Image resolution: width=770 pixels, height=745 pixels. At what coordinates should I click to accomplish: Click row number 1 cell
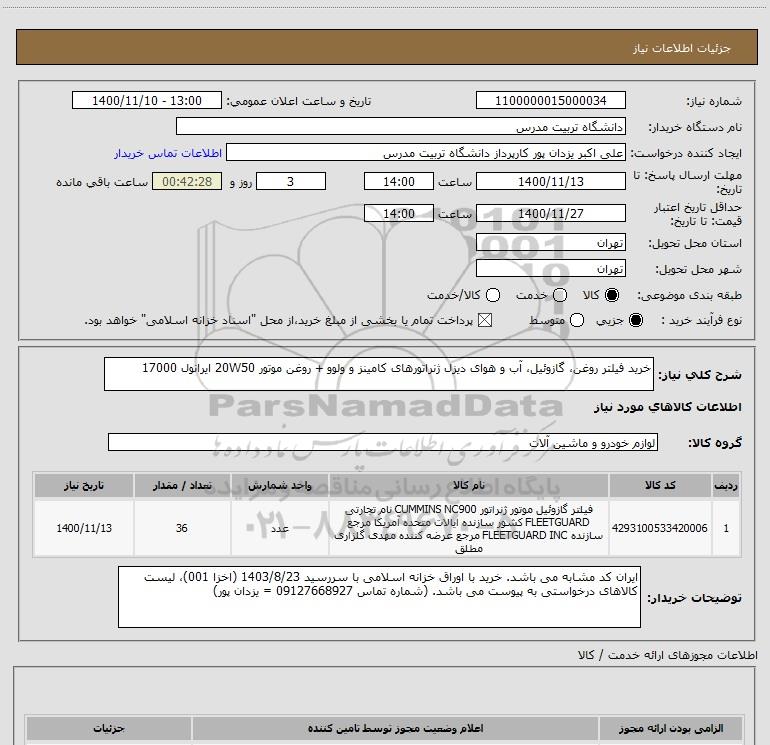[726, 528]
